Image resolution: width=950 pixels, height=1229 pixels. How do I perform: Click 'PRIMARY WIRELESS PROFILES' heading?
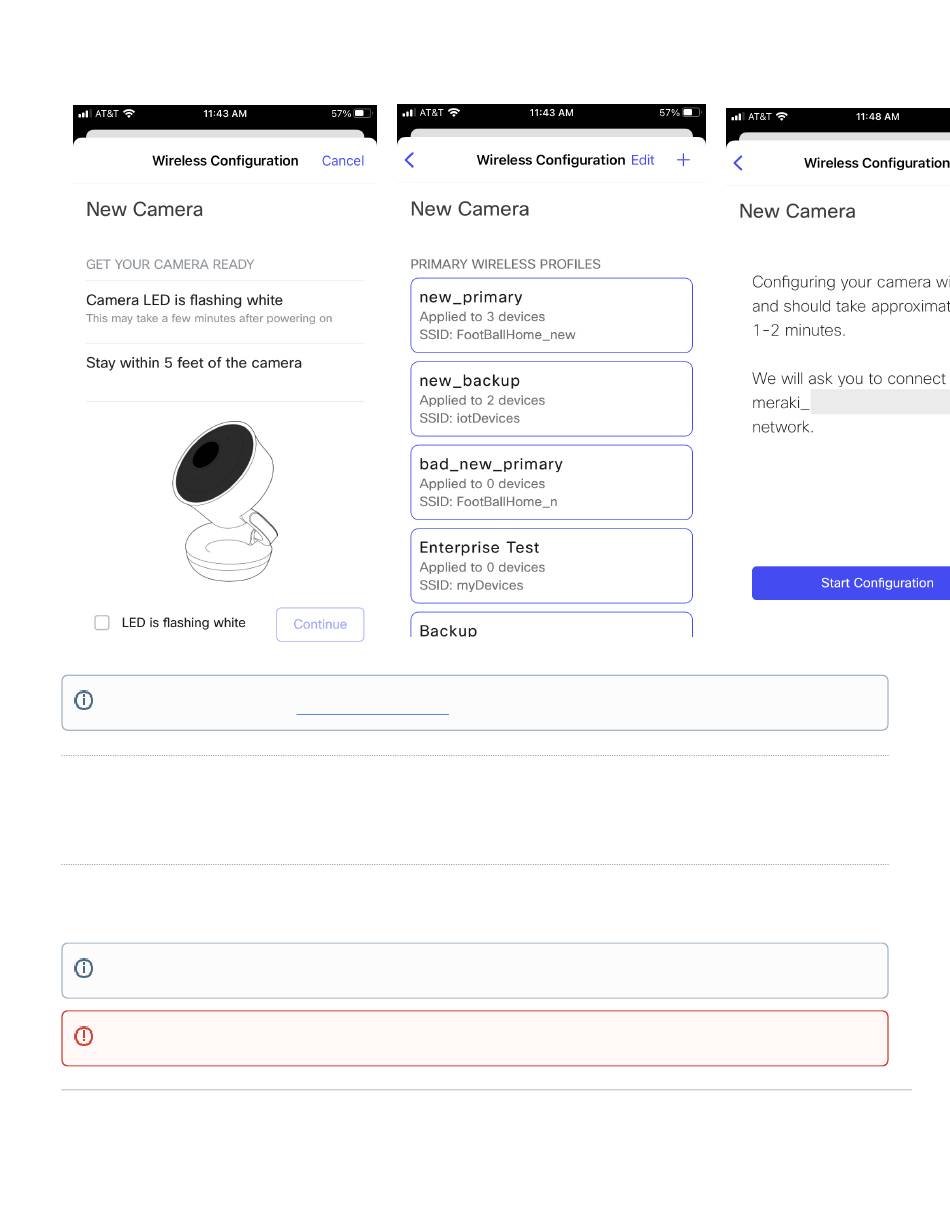(x=505, y=265)
